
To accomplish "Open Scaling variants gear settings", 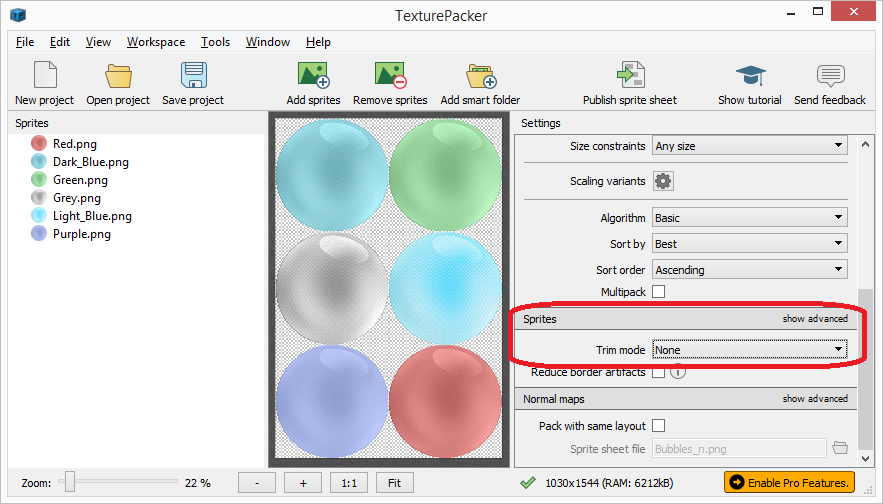I will tap(663, 181).
